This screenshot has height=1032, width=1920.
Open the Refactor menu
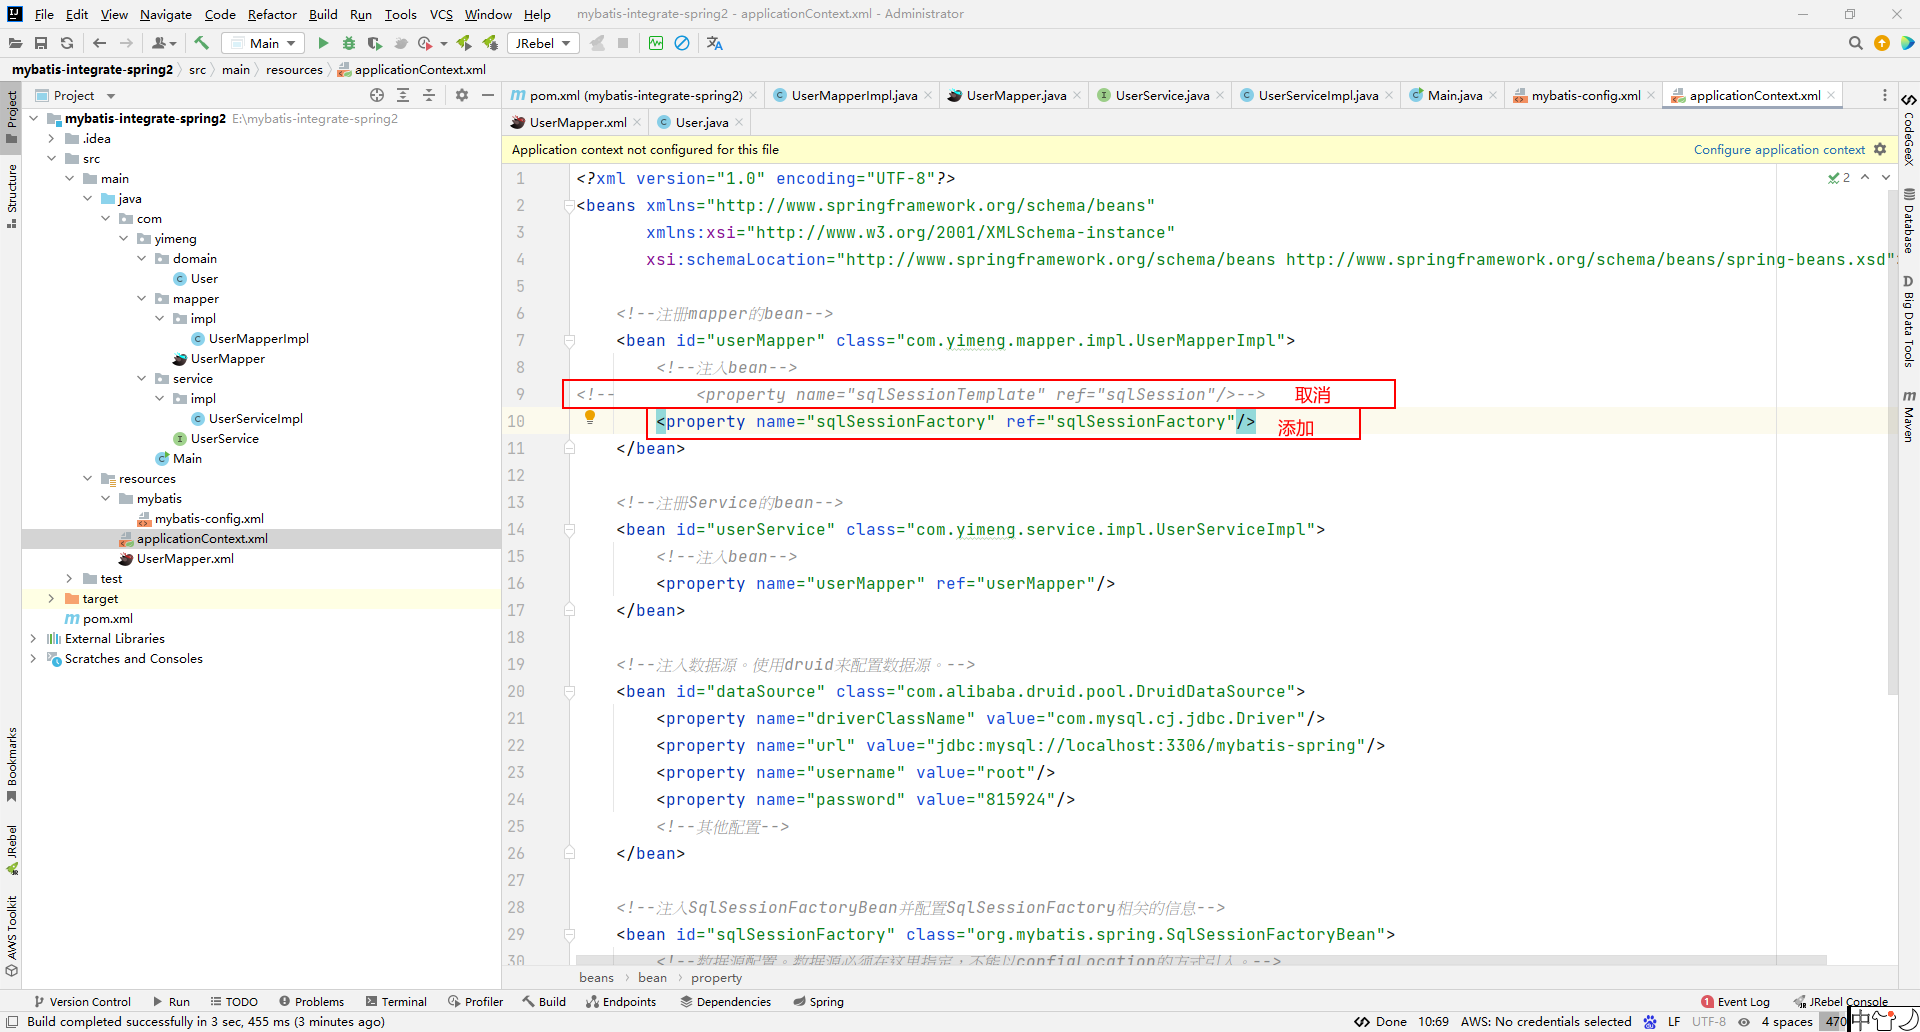(272, 14)
